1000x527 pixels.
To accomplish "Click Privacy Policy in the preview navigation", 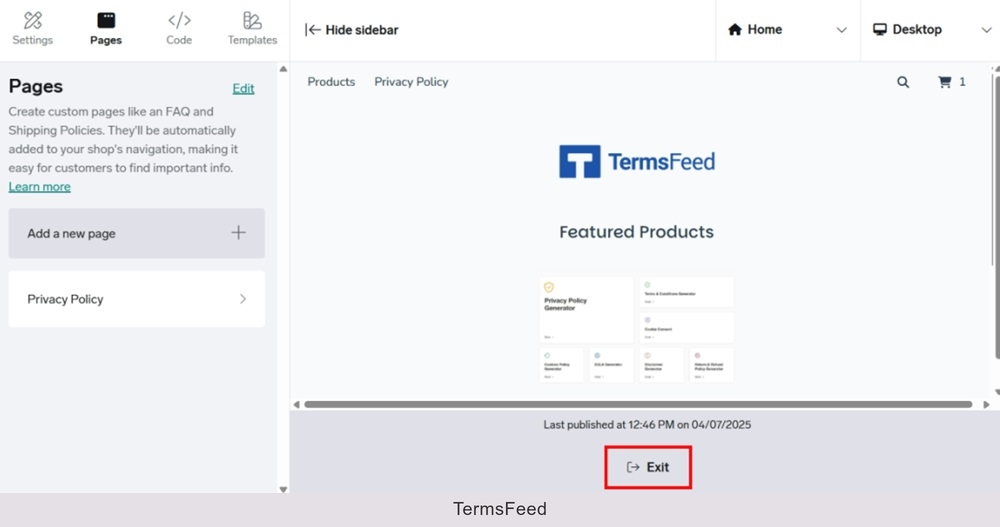I will point(411,82).
